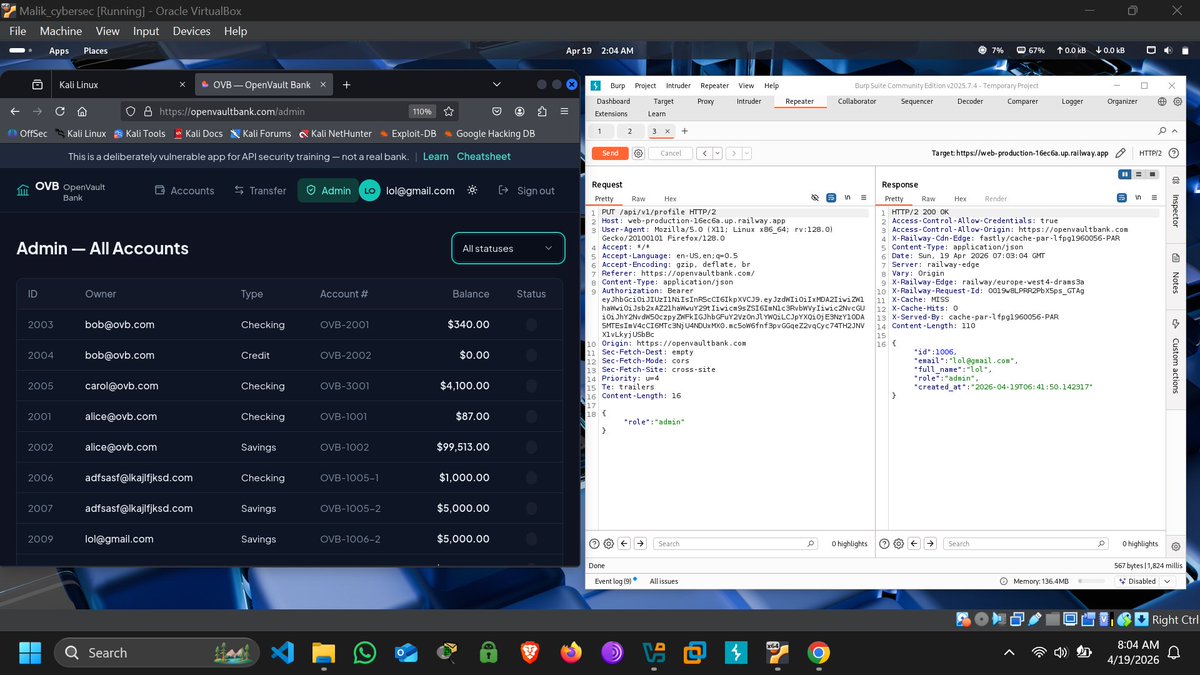The width and height of the screenshot is (1200, 675).
Task: Open Firefox extensions puzzle icon
Action: pyautogui.click(x=542, y=112)
